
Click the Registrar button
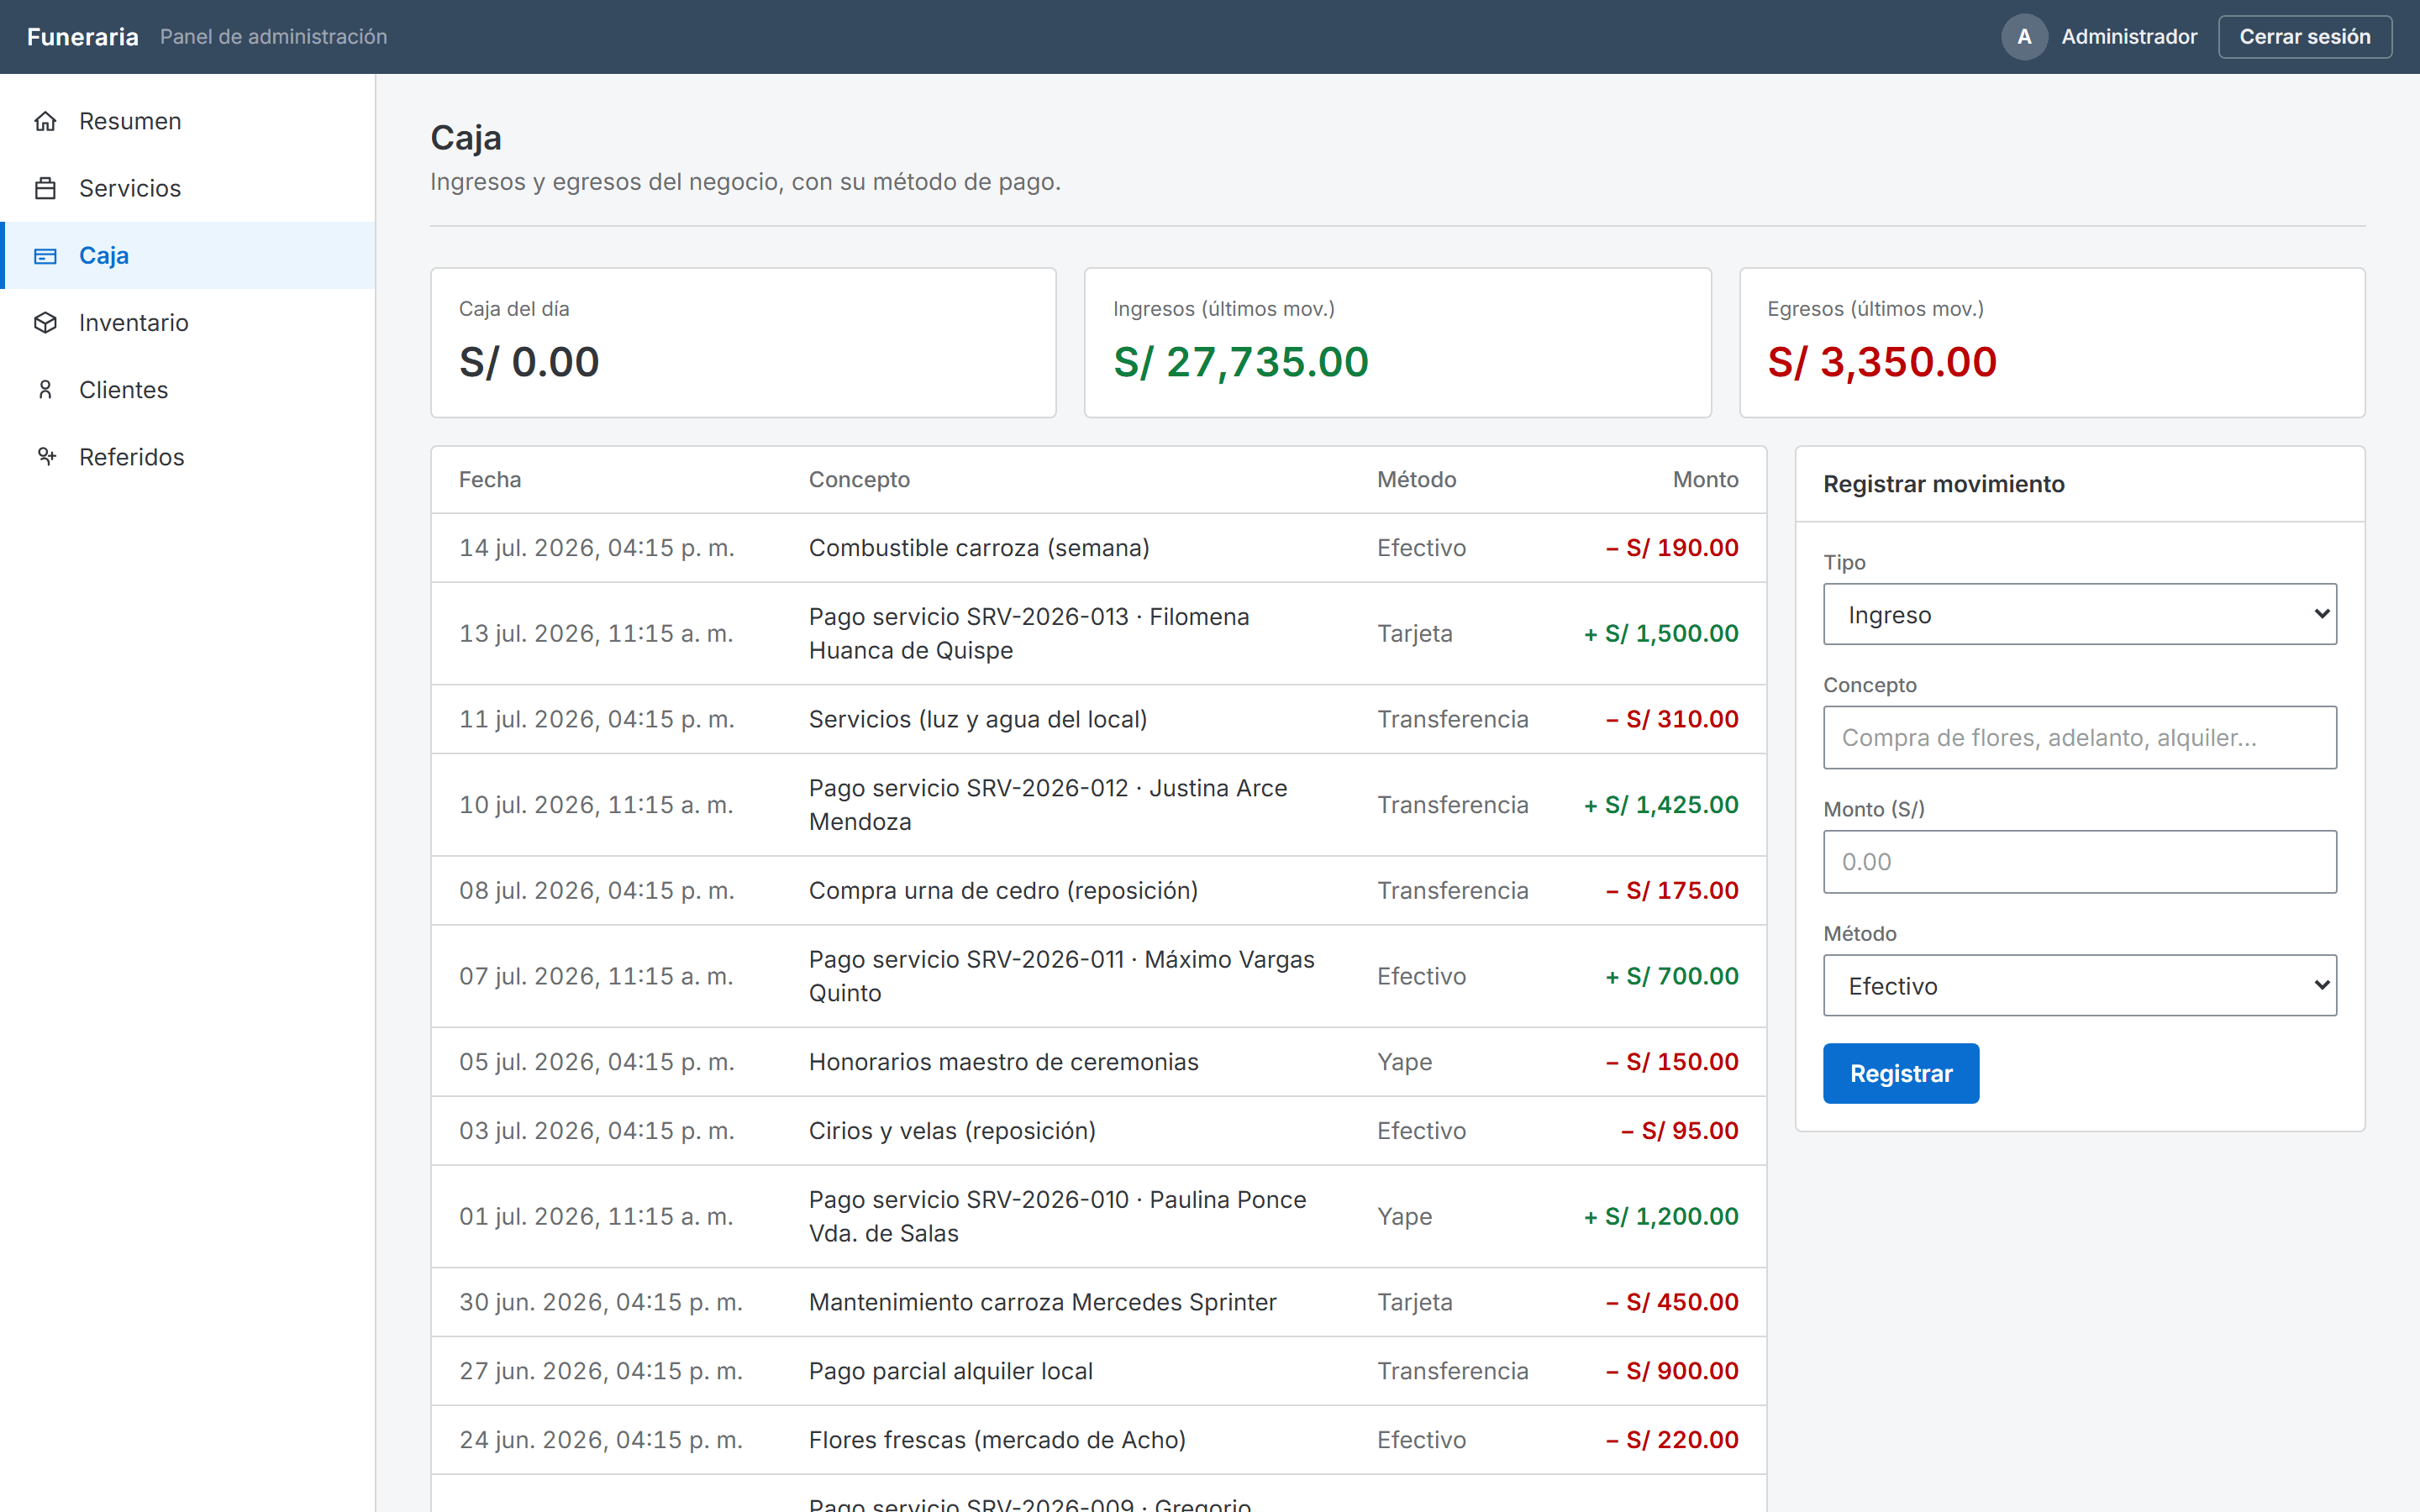click(1900, 1073)
